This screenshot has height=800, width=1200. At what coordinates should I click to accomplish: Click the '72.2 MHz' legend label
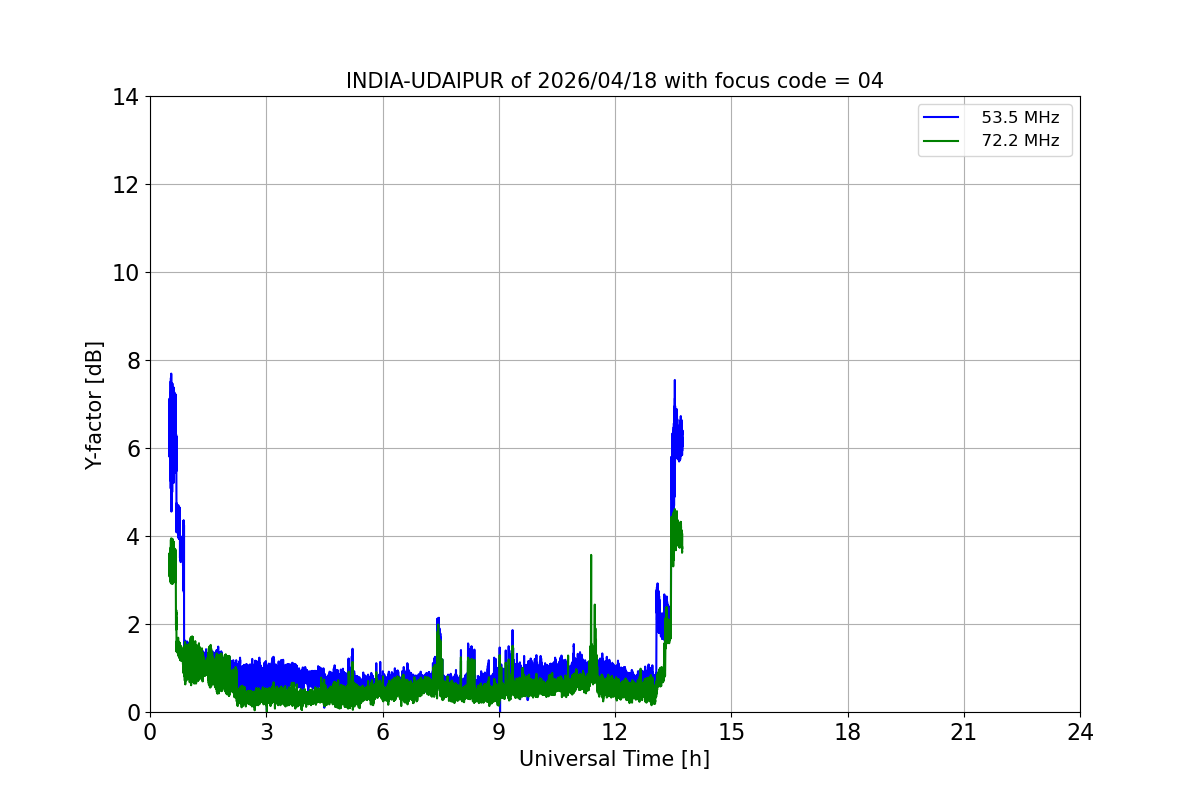coord(1020,141)
